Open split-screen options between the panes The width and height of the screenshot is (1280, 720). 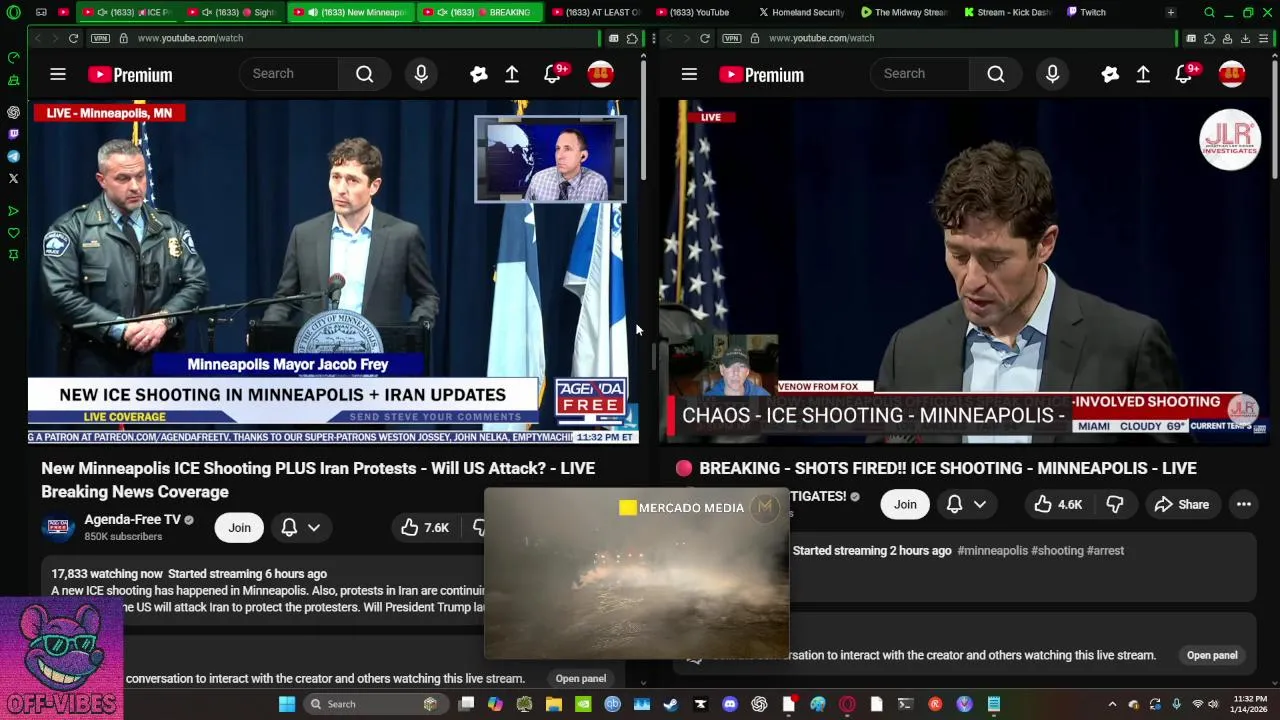[x=654, y=38]
